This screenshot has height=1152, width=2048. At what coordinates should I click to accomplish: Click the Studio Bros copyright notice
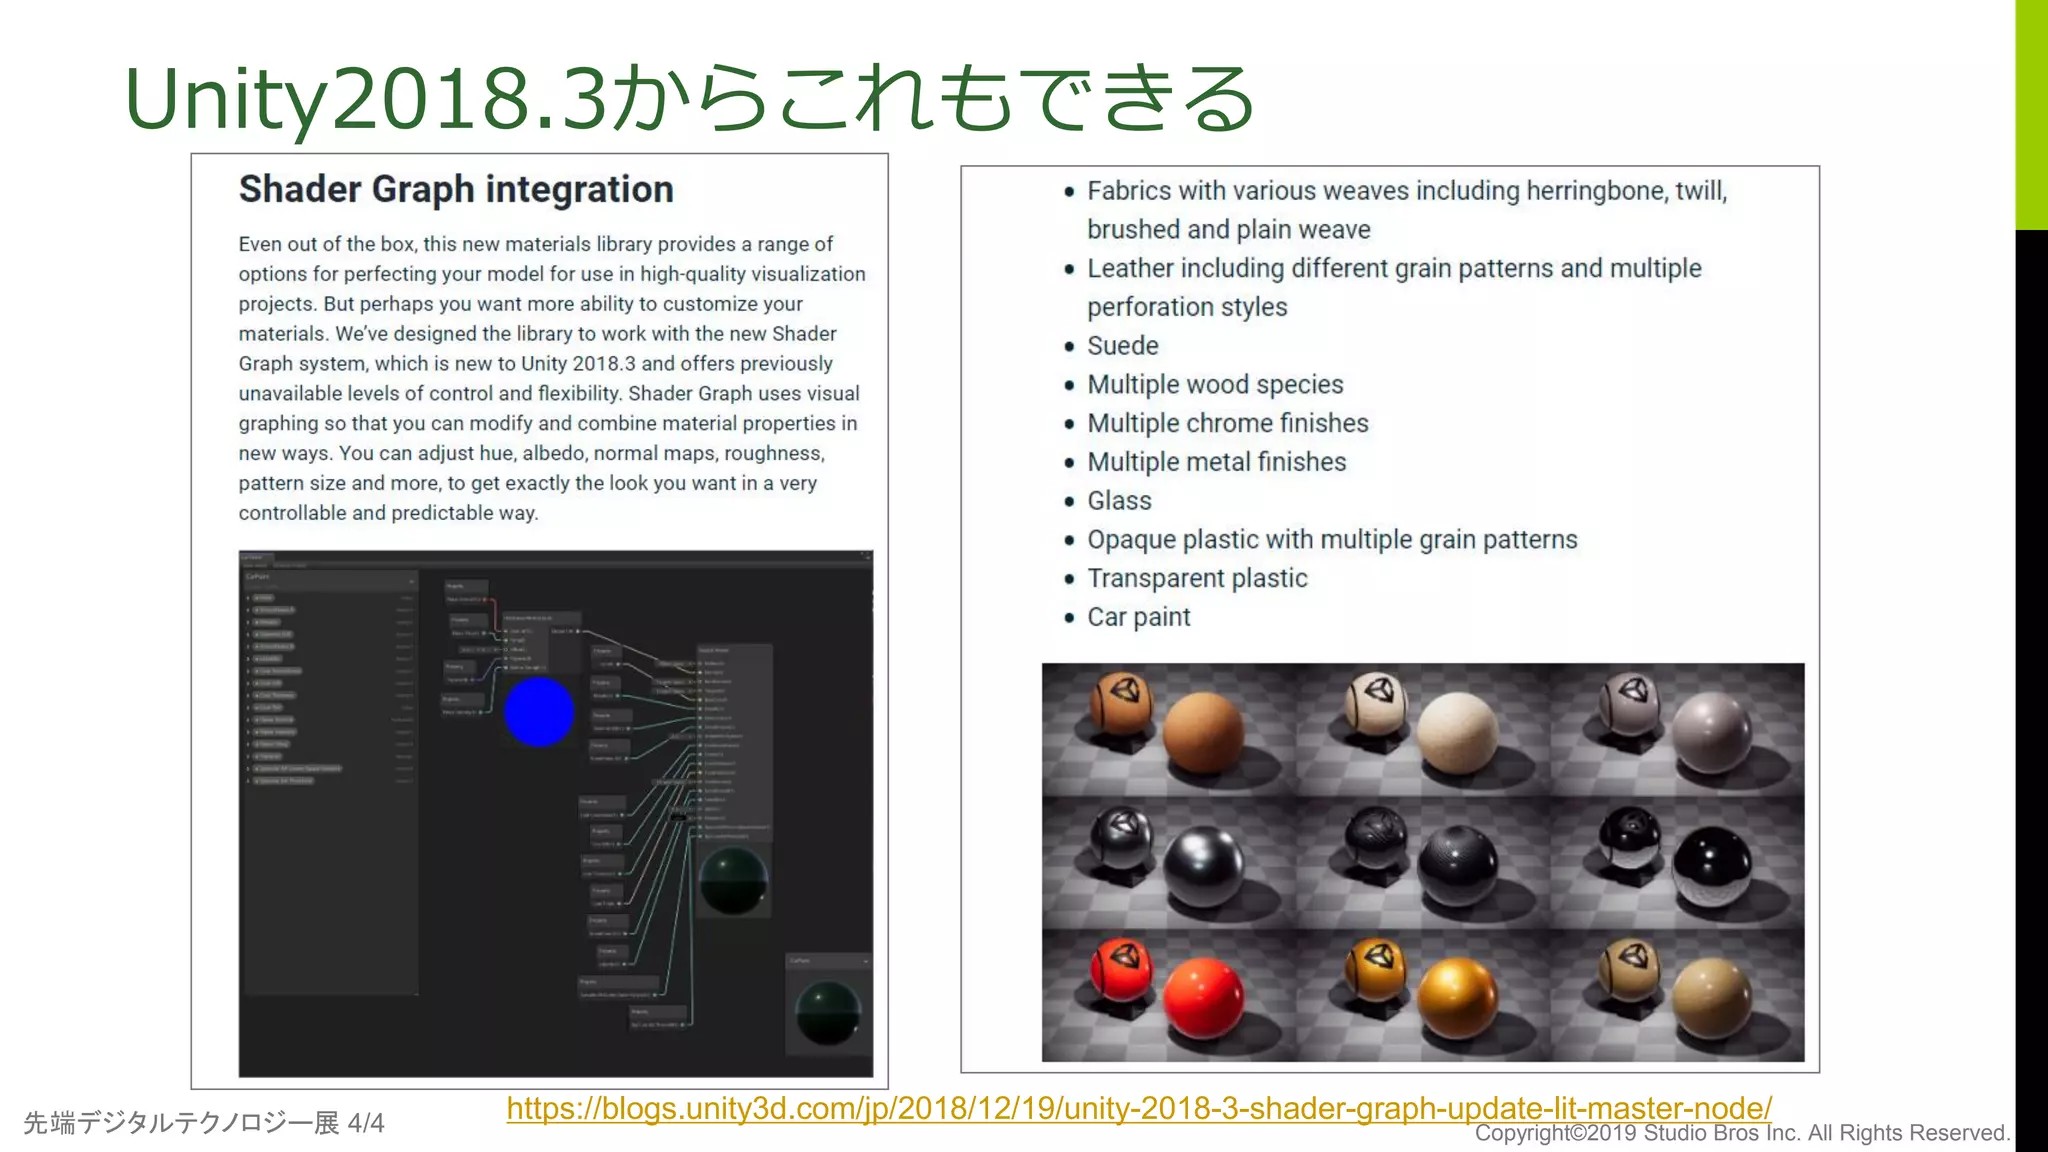(1742, 1133)
